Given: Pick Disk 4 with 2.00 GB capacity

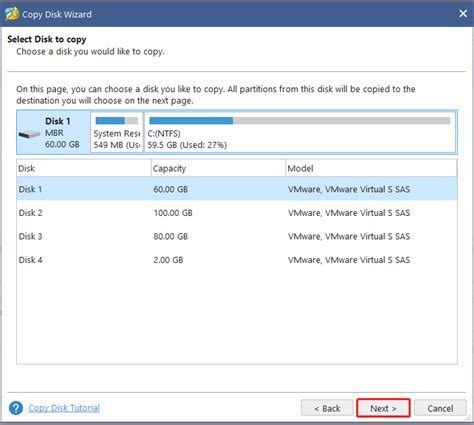Looking at the screenshot, I should tap(237, 260).
